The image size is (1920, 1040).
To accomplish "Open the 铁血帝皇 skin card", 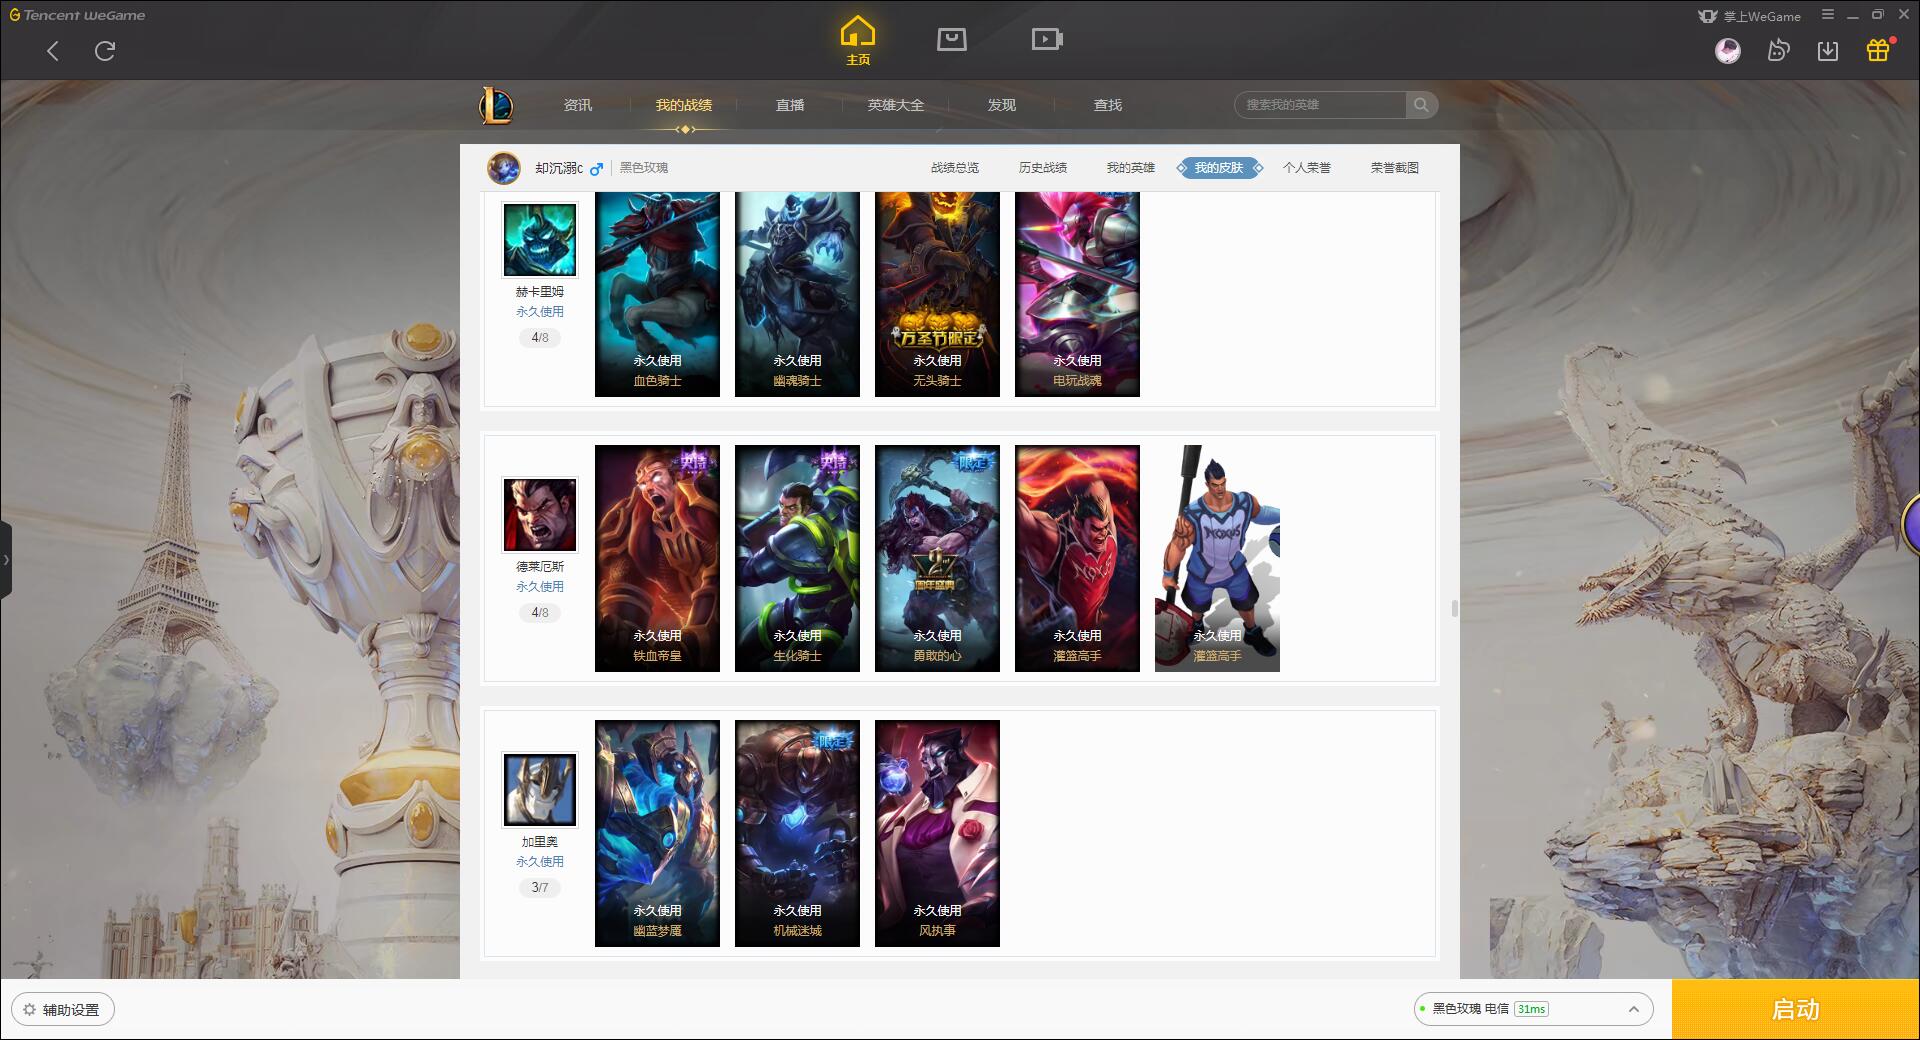I will 657,558.
